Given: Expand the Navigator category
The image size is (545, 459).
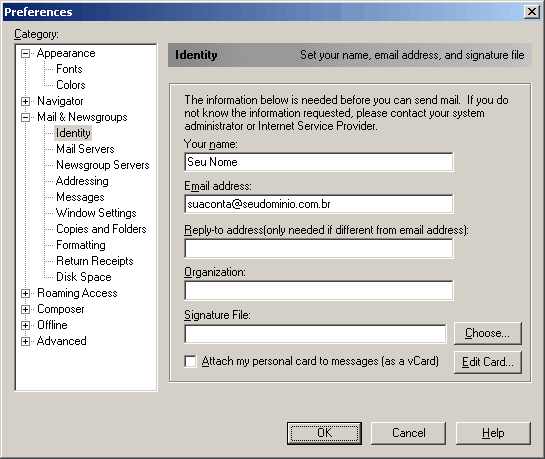Looking at the screenshot, I should click(25, 101).
